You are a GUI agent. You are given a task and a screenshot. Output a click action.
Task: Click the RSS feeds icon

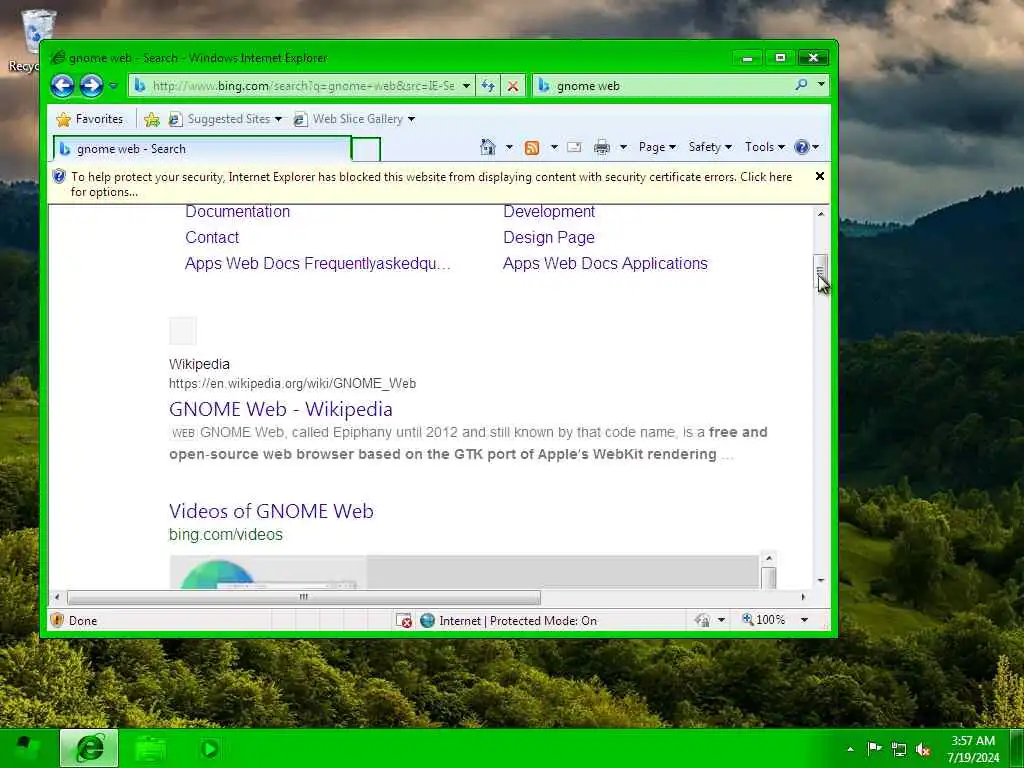(x=532, y=148)
